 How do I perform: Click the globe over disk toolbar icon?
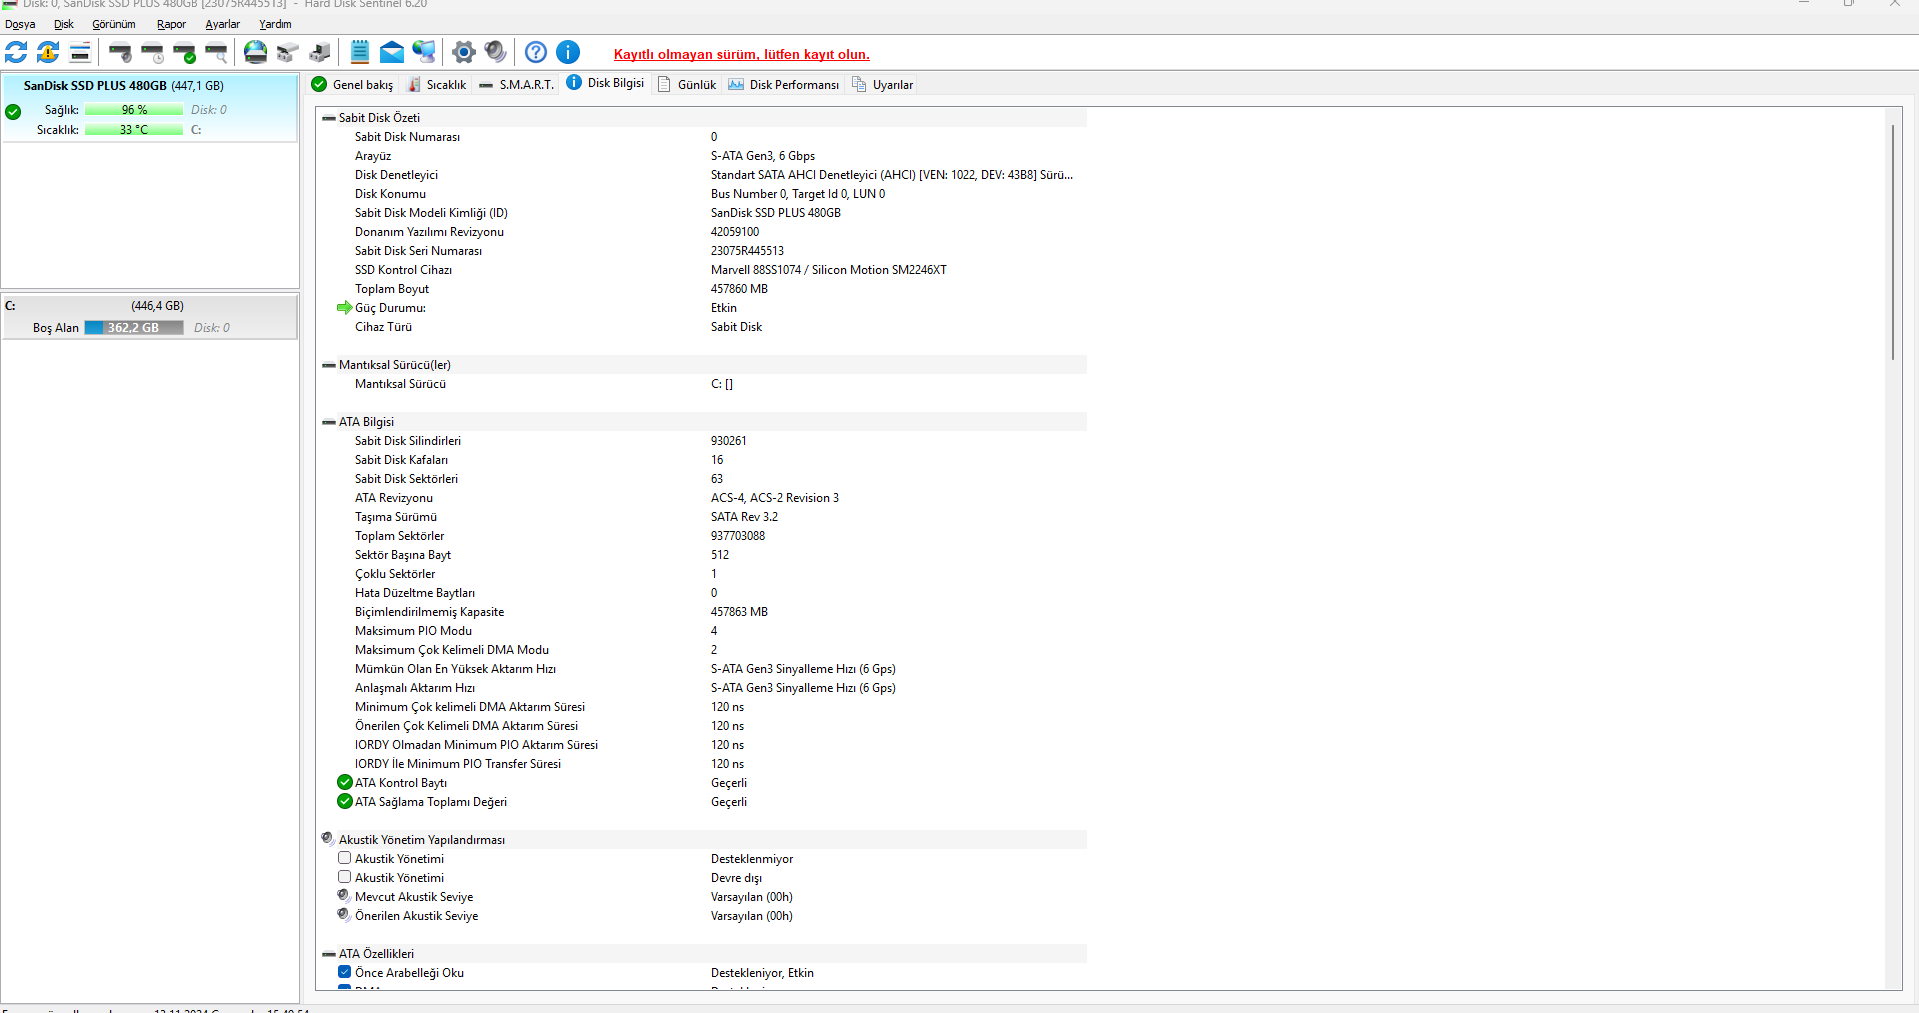coord(256,52)
